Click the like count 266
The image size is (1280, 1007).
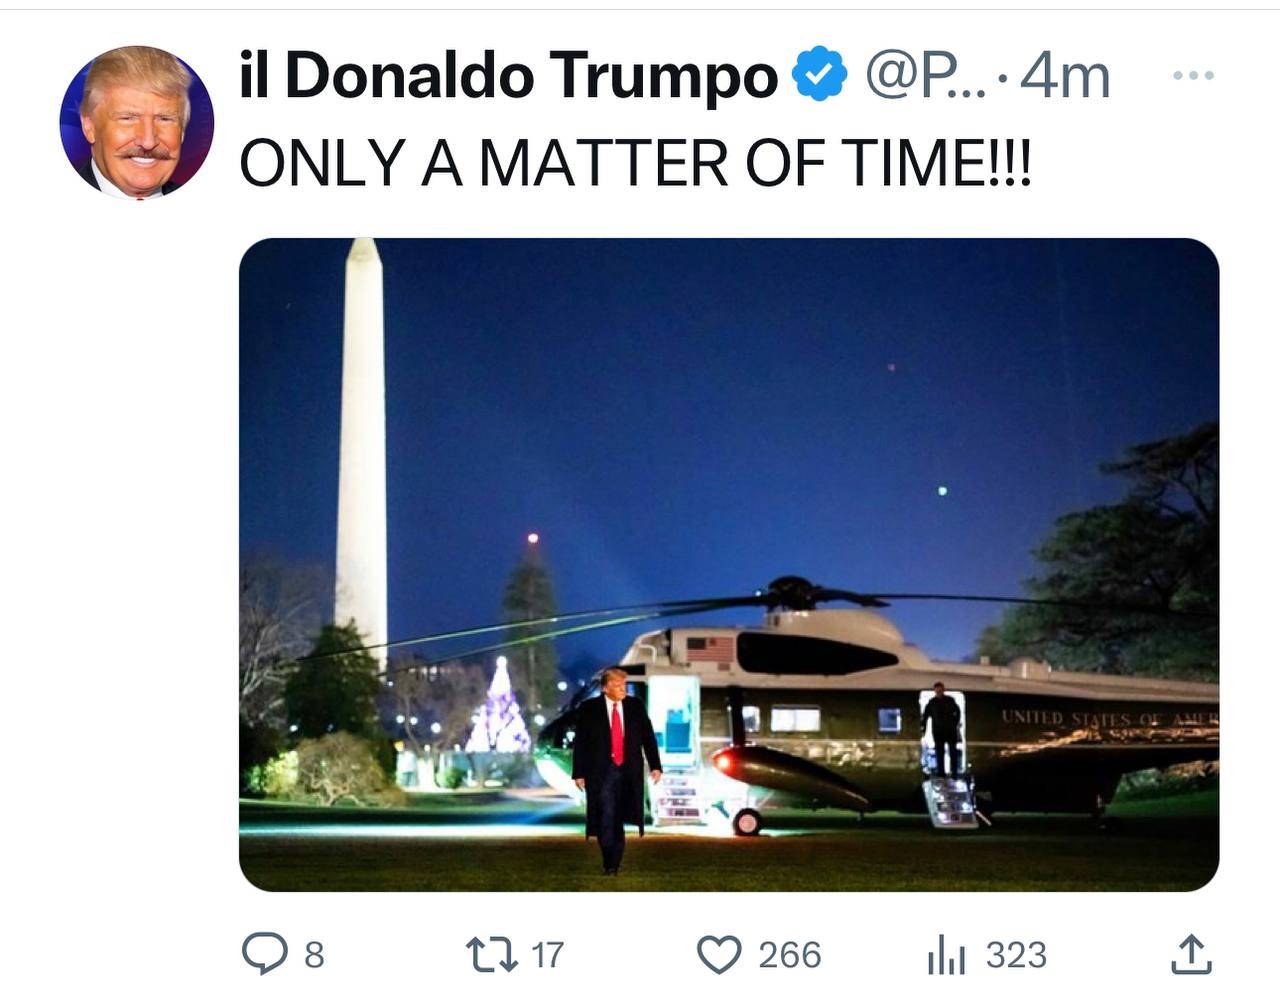[789, 955]
